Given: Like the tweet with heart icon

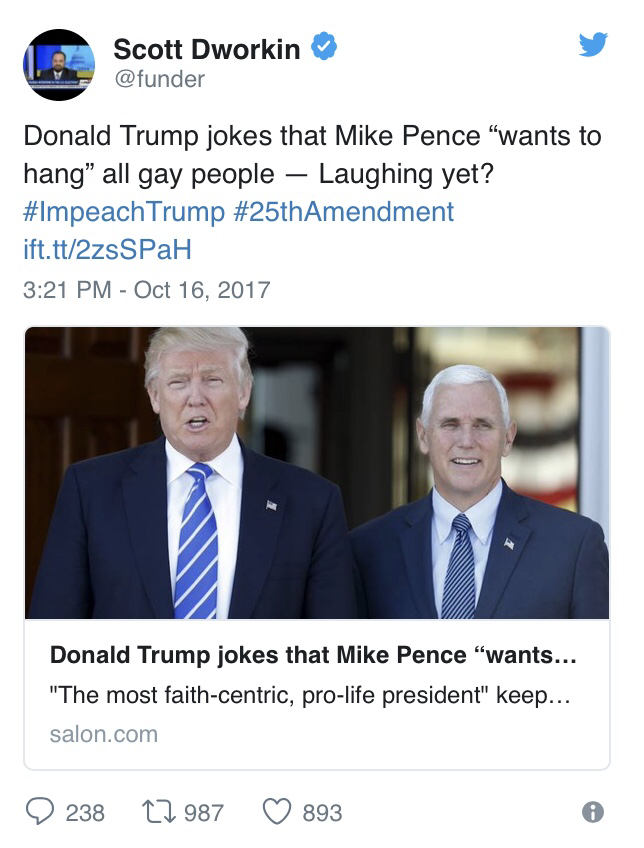Looking at the screenshot, I should point(277,812).
